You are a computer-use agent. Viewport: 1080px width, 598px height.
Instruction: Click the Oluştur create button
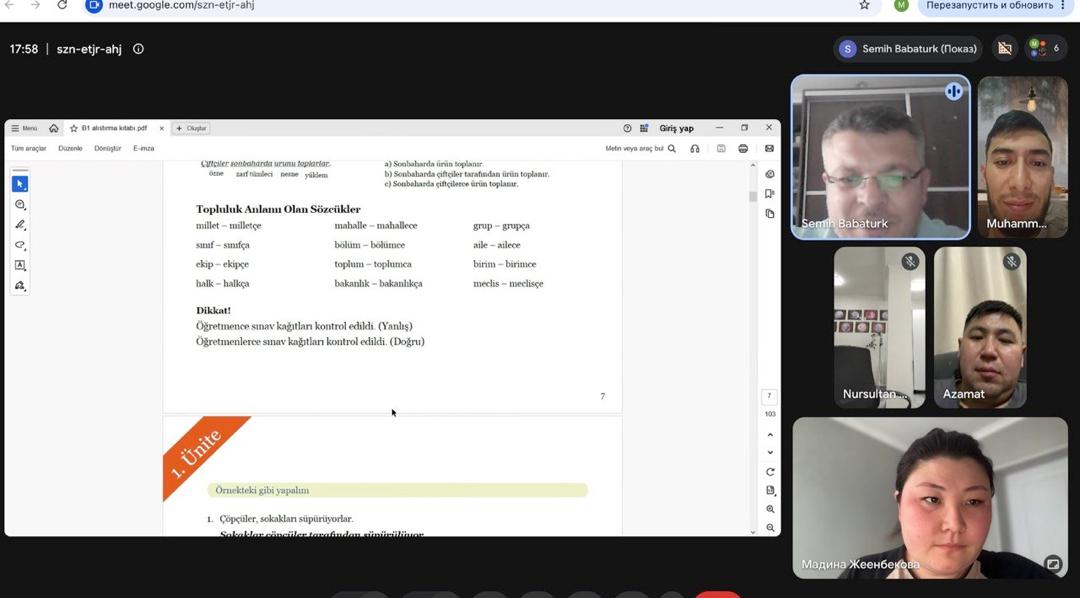click(191, 128)
